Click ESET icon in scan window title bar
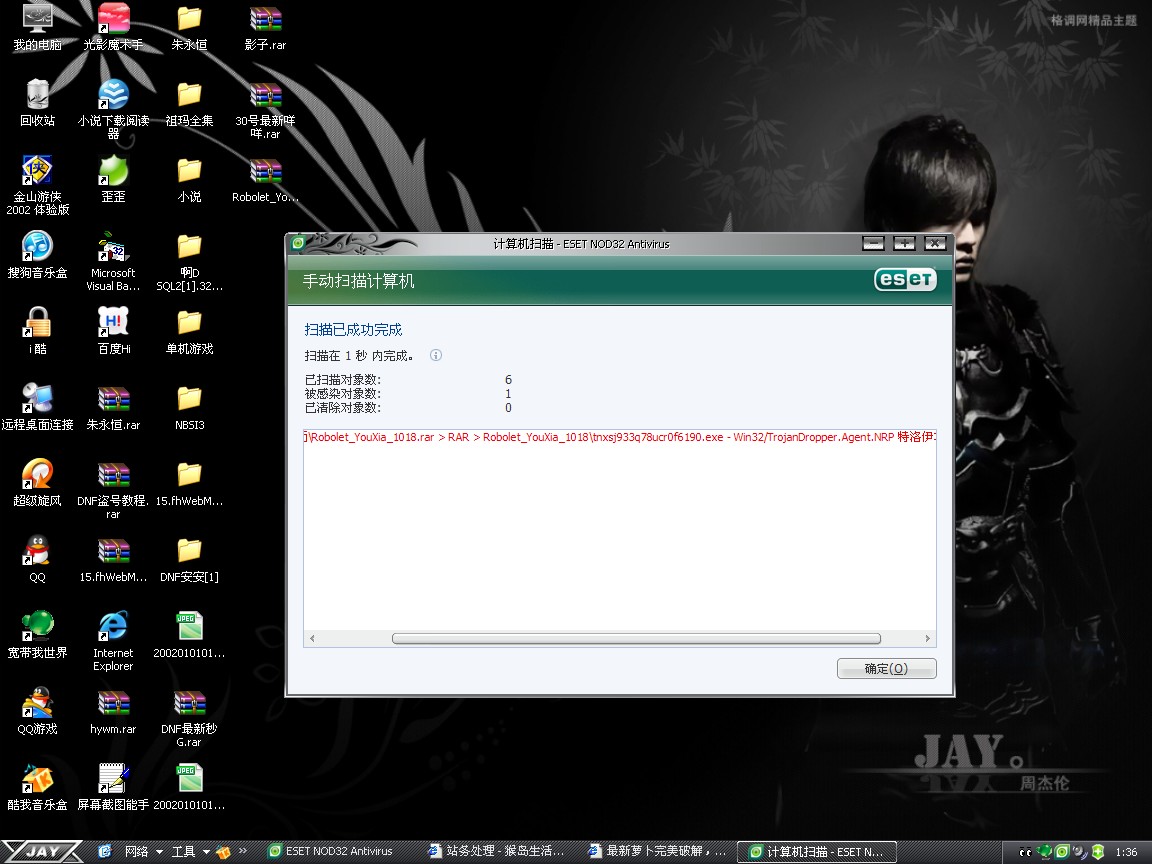This screenshot has width=1152, height=864. pyautogui.click(x=298, y=243)
